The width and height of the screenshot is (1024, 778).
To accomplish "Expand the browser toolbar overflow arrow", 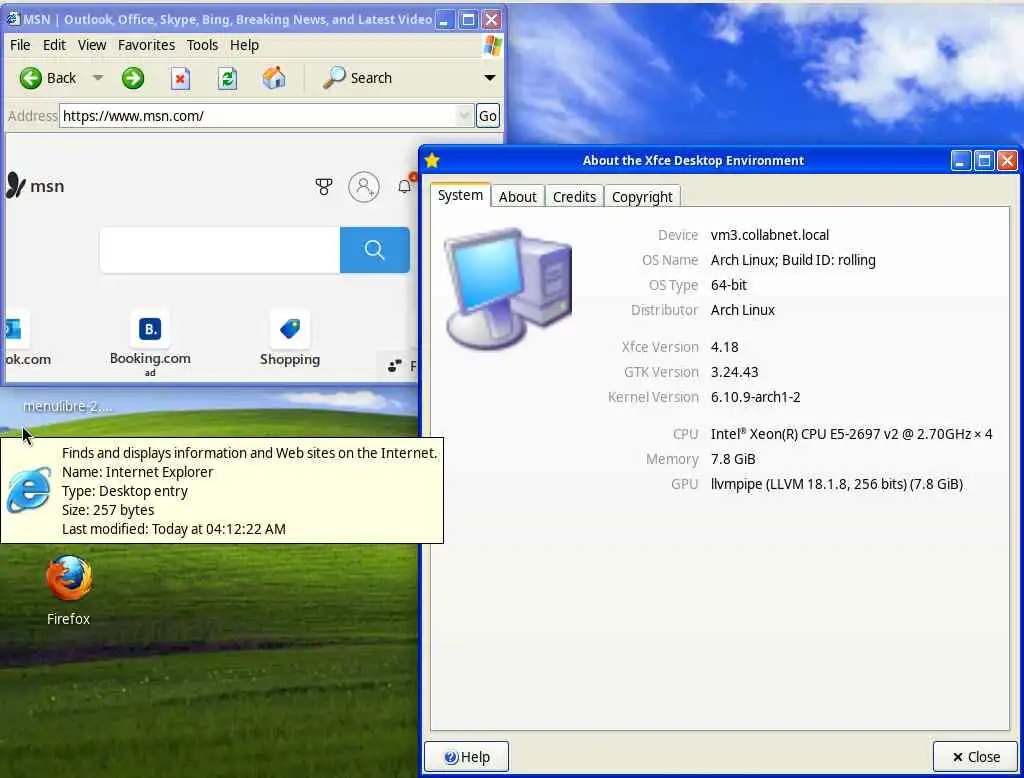I will [x=489, y=78].
